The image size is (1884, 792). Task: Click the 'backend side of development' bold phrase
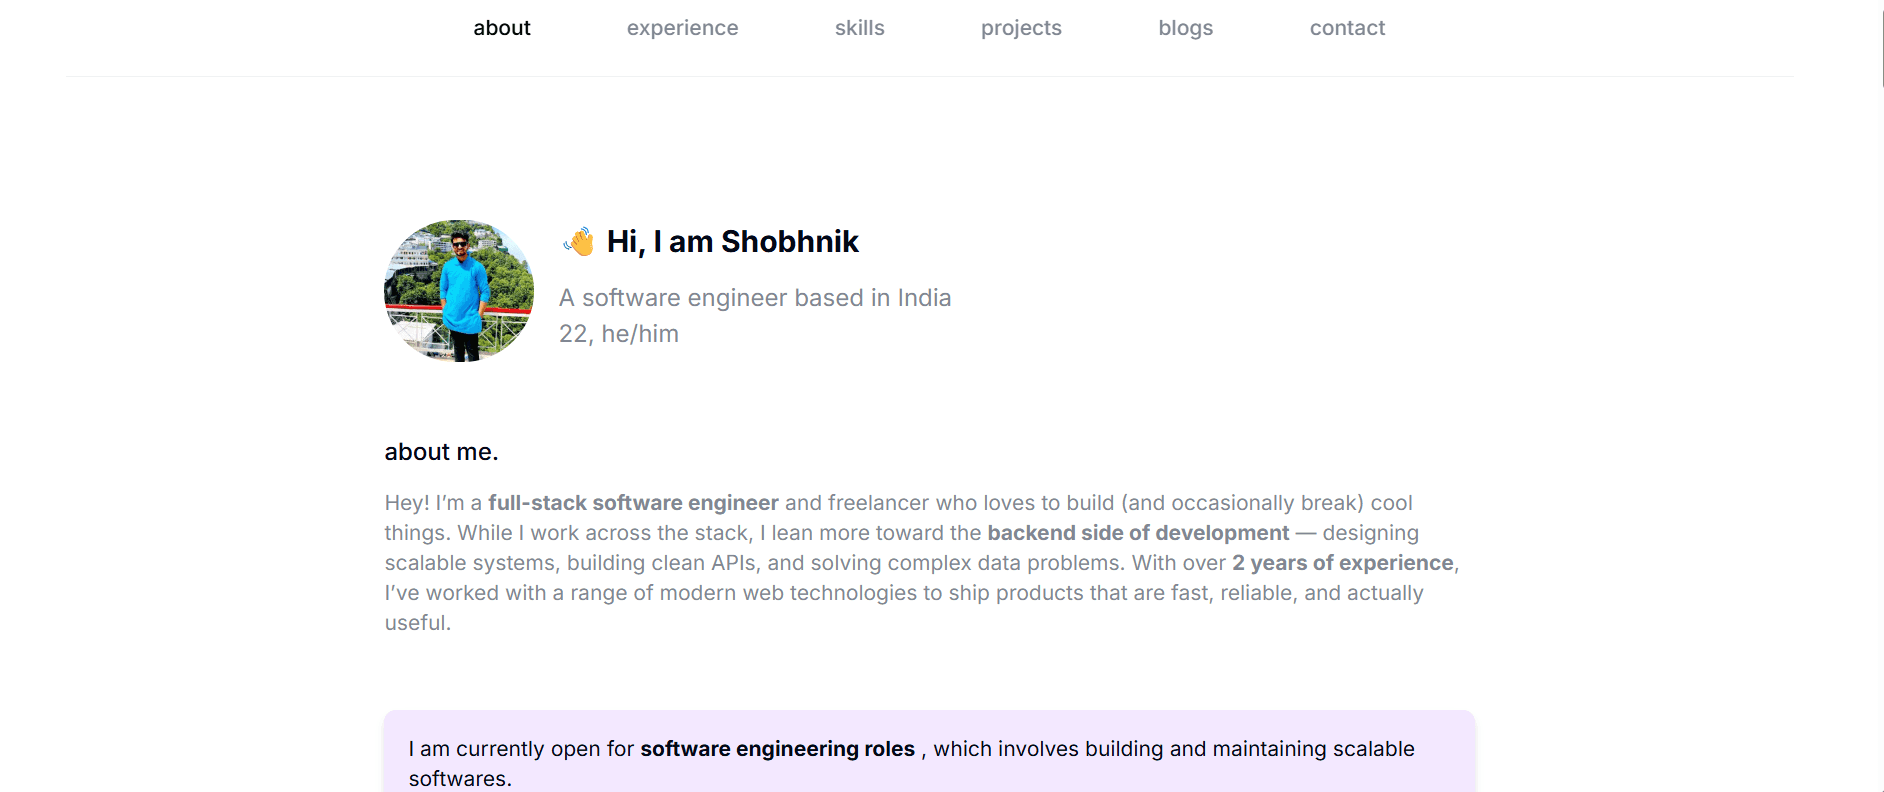click(1137, 533)
